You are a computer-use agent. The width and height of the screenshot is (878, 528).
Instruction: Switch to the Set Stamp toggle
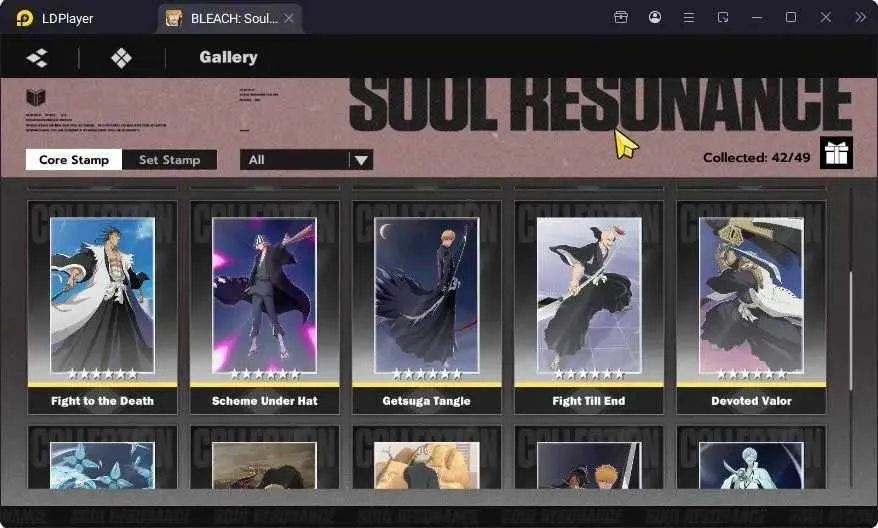pyautogui.click(x=169, y=160)
